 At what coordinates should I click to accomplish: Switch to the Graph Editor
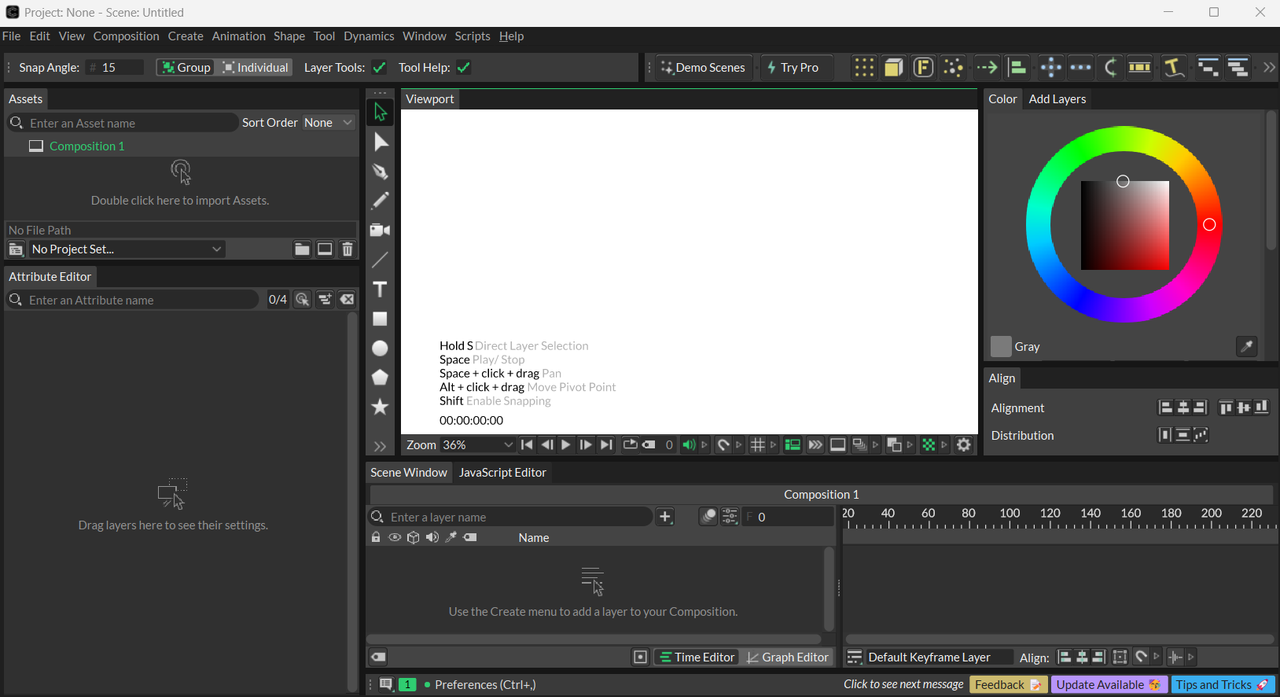coord(786,657)
